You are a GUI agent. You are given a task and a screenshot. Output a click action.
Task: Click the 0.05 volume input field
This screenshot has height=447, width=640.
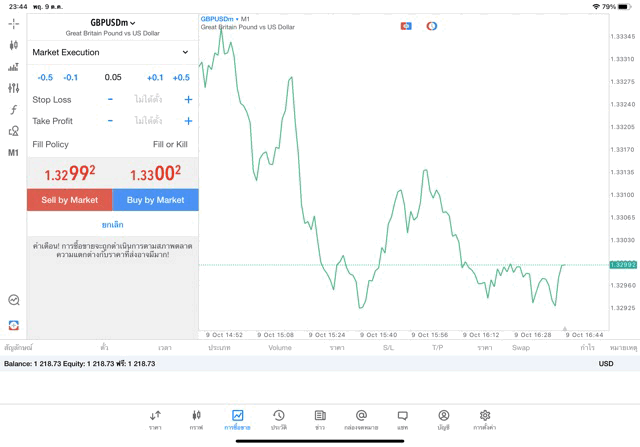112,77
